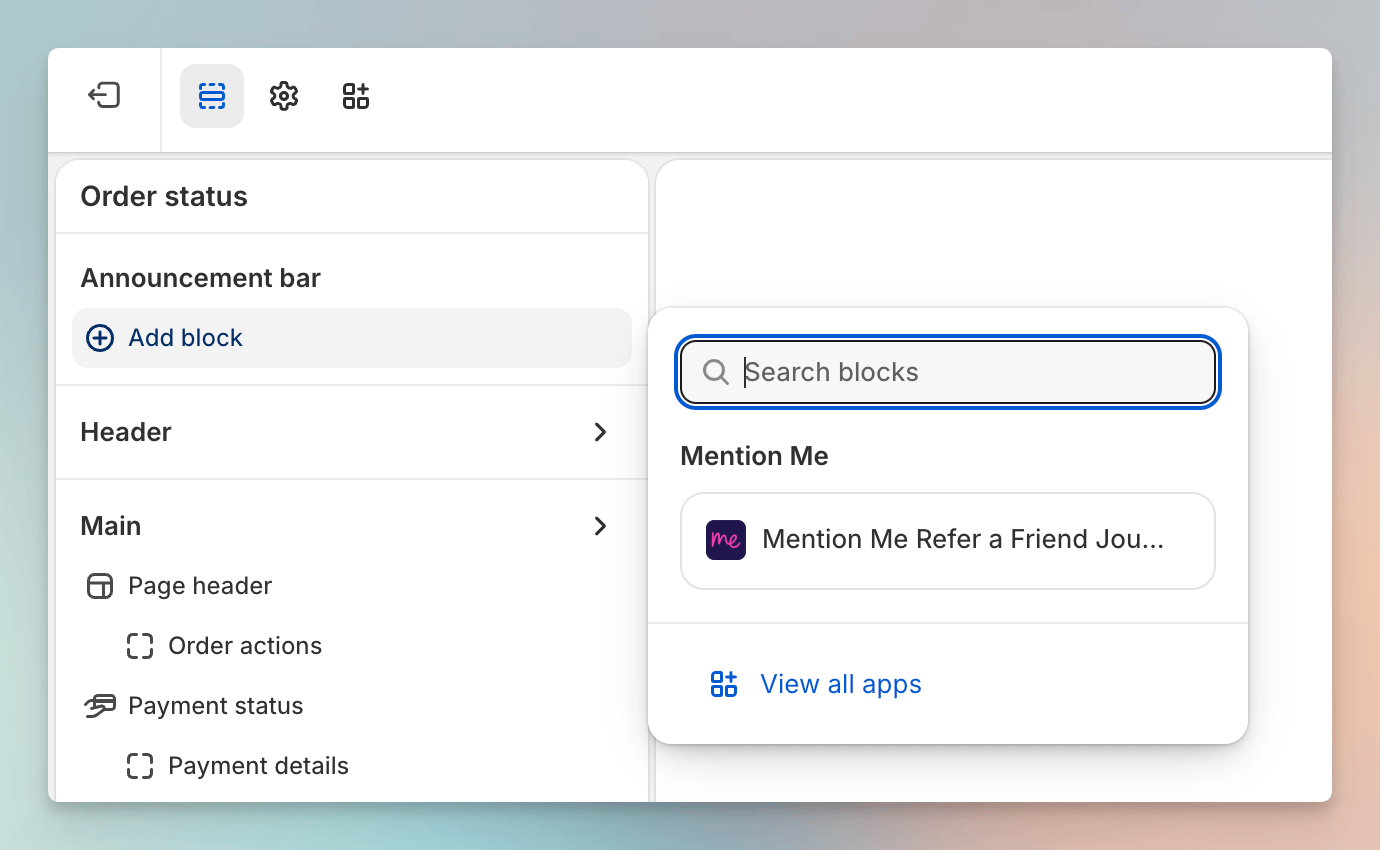1380x850 pixels.
Task: Add the Mention Me Refer a Friend block
Action: click(948, 541)
